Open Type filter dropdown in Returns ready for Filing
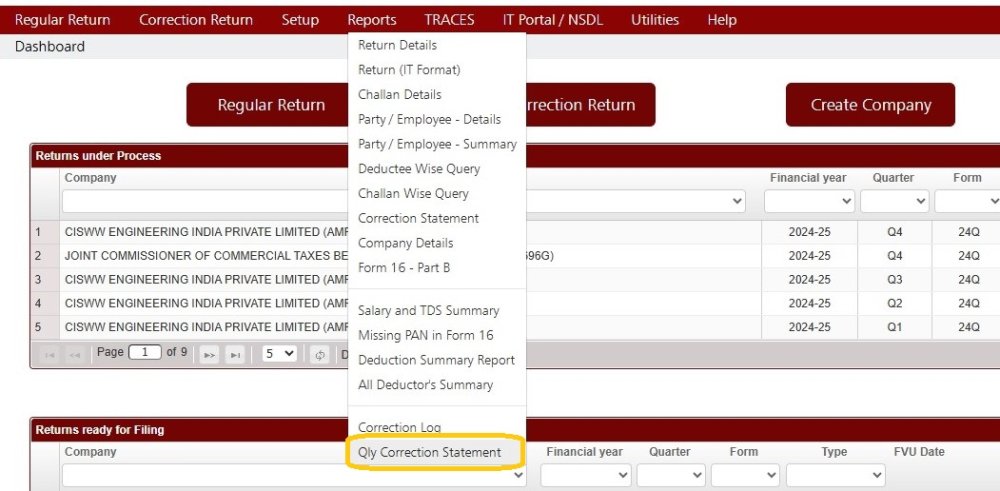1000x491 pixels. coord(835,476)
